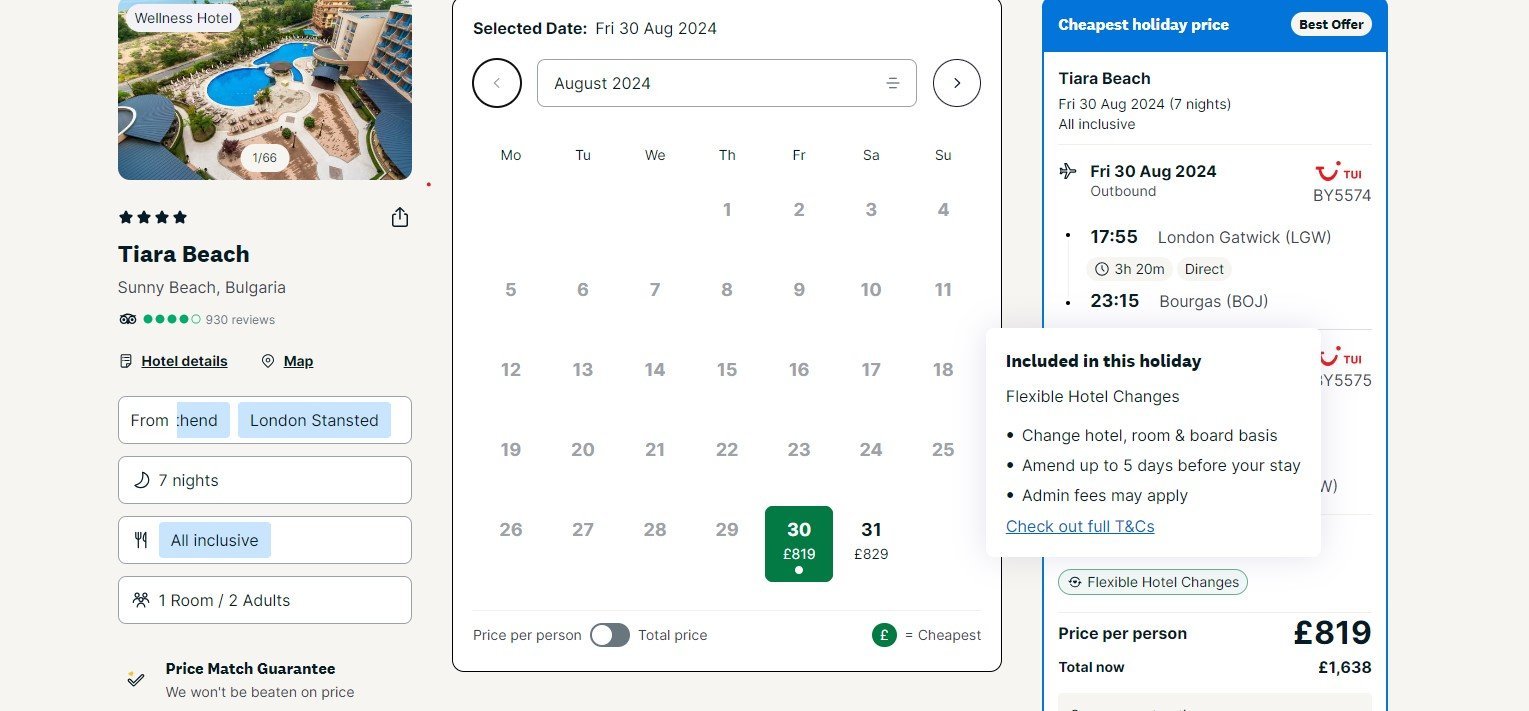
Task: Click the green pound cheapest legend icon
Action: pos(884,635)
